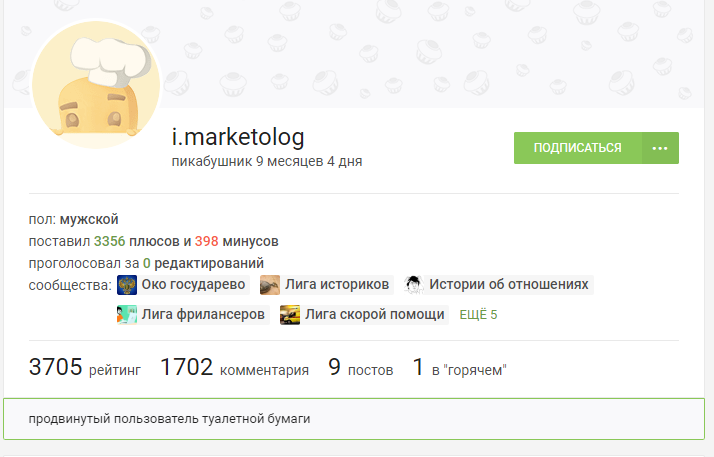Show the 1702 комментария list

tap(234, 369)
